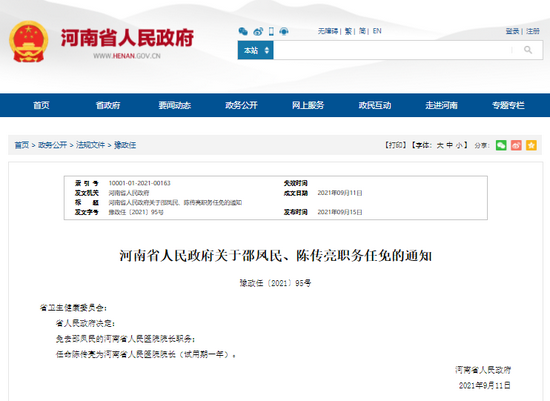550x401 pixels.
Task: Open 要闻动态 in the navigation bar
Action: [x=175, y=105]
